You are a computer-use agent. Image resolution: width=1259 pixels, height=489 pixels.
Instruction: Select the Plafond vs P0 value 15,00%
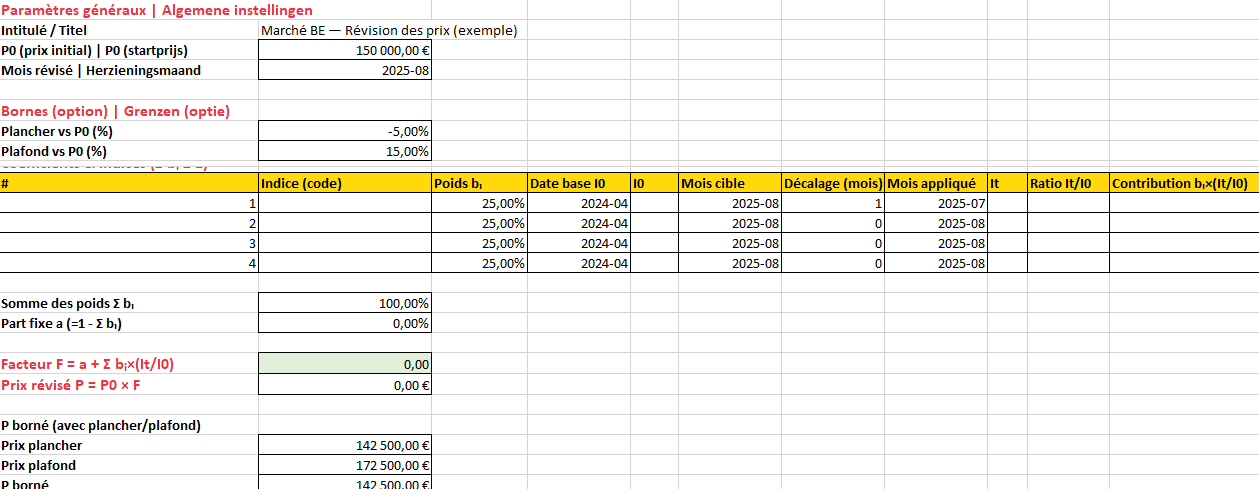point(345,151)
